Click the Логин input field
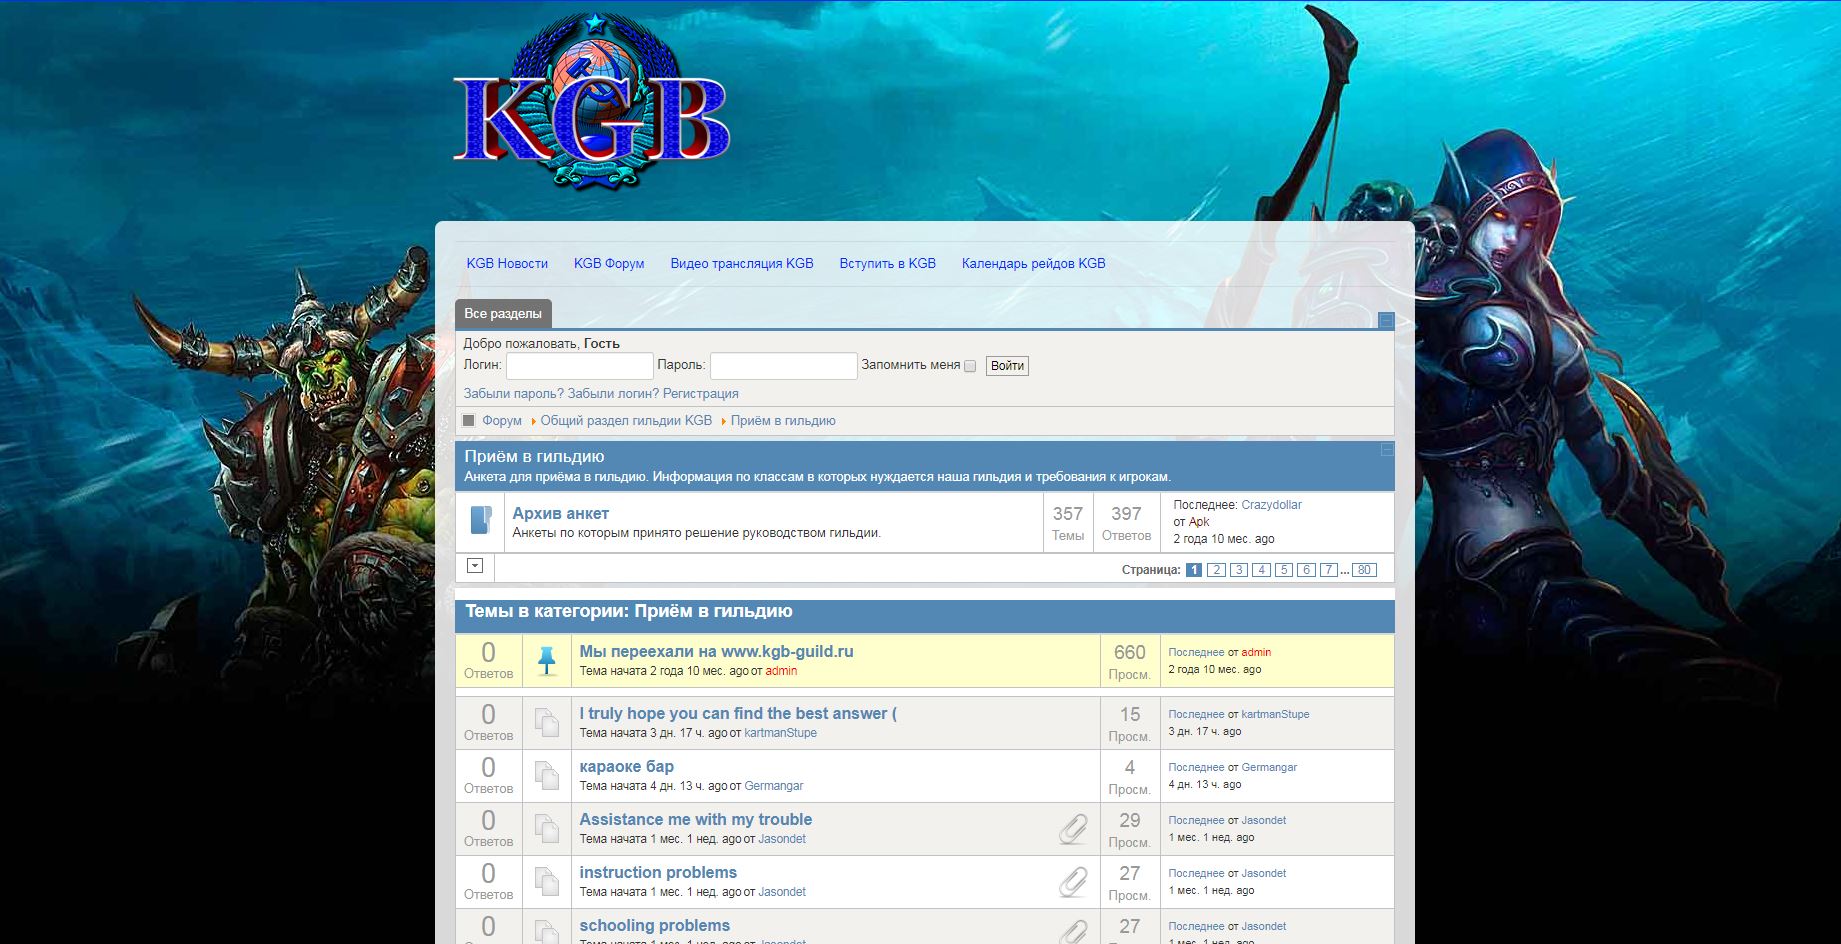This screenshot has height=944, width=1841. pos(579,366)
